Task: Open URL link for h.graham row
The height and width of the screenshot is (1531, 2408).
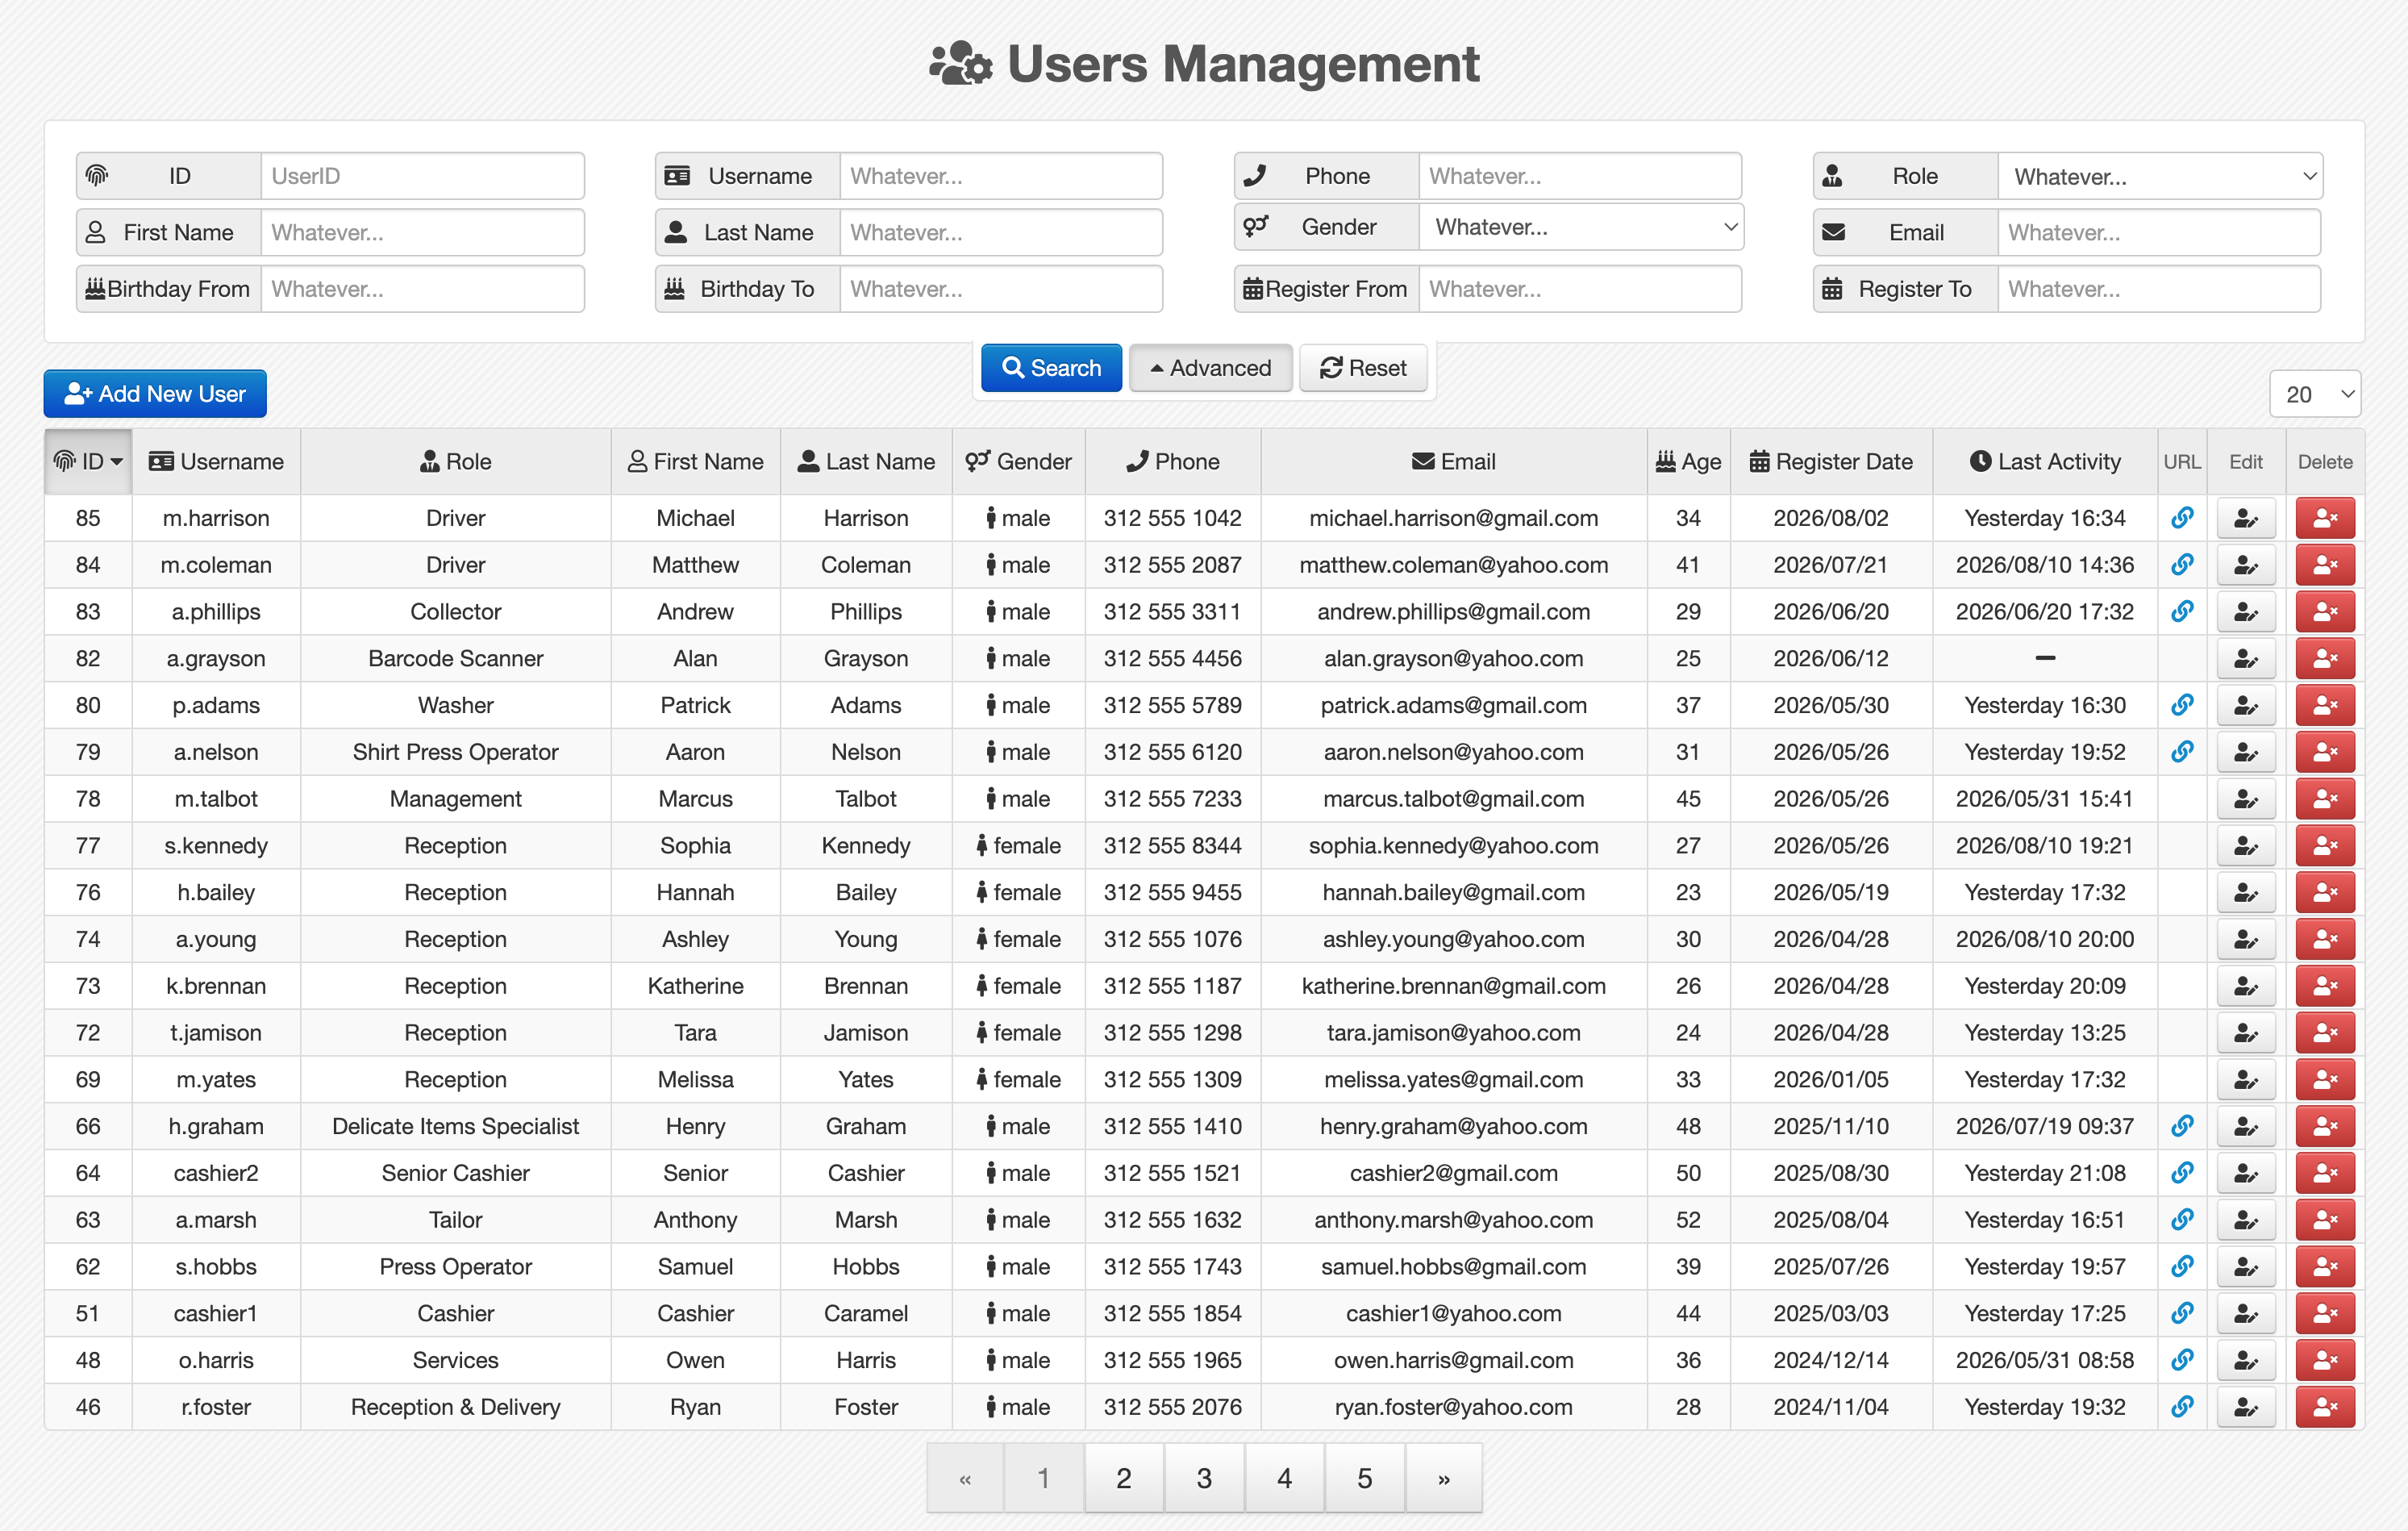Action: coord(2182,1126)
